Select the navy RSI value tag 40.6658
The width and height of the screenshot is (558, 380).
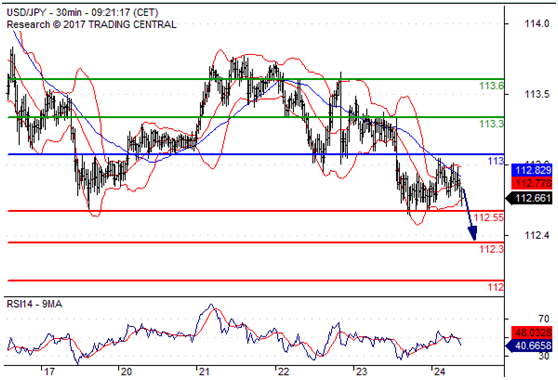pyautogui.click(x=529, y=345)
